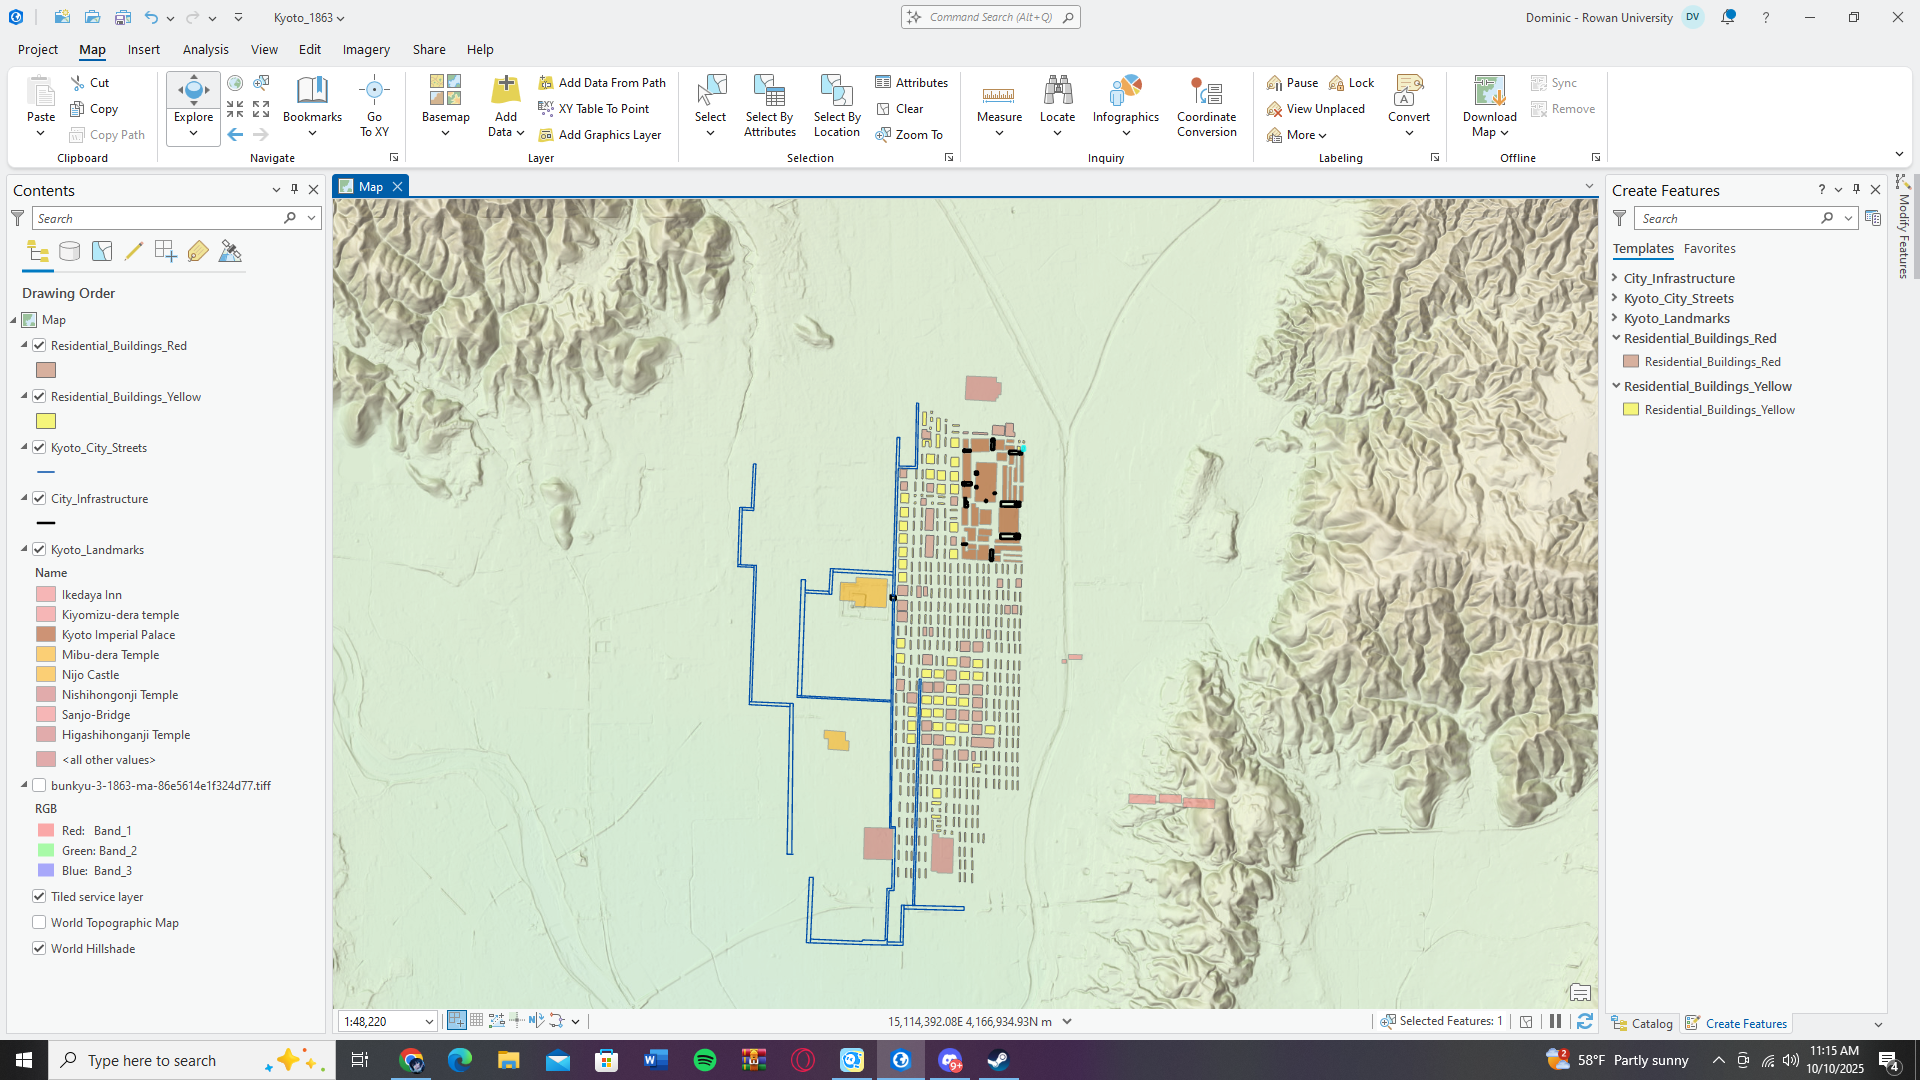The height and width of the screenshot is (1080, 1920).
Task: Switch Contents to List By Data Source
Action: click(x=69, y=252)
